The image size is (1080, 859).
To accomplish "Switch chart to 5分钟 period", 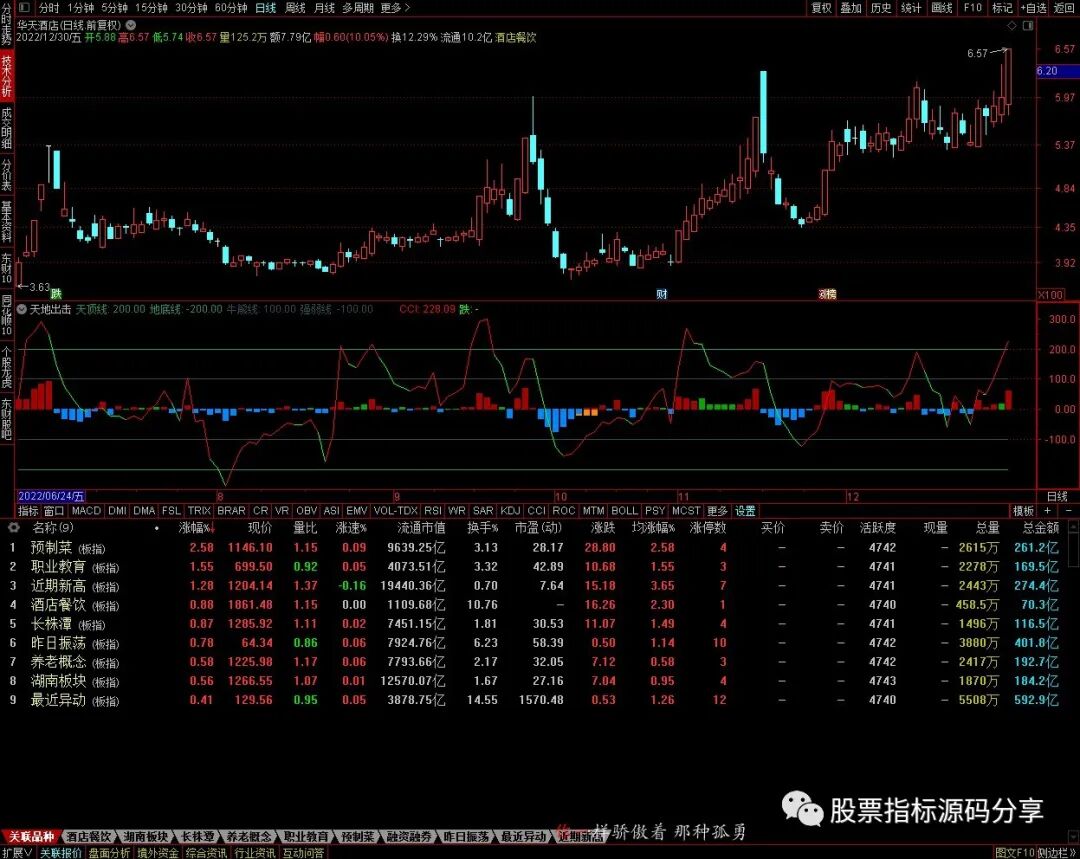I will [114, 8].
